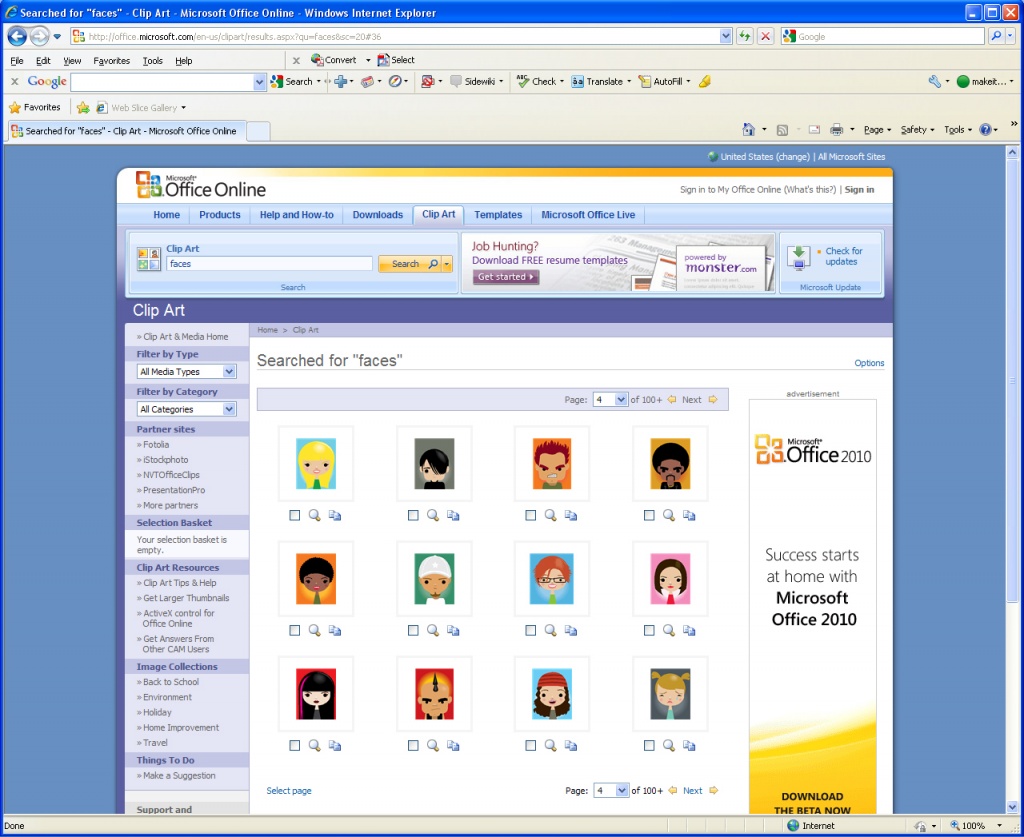Viewport: 1024px width, 837px height.
Task: Copy icon under afro mustache face
Action: click(x=689, y=515)
